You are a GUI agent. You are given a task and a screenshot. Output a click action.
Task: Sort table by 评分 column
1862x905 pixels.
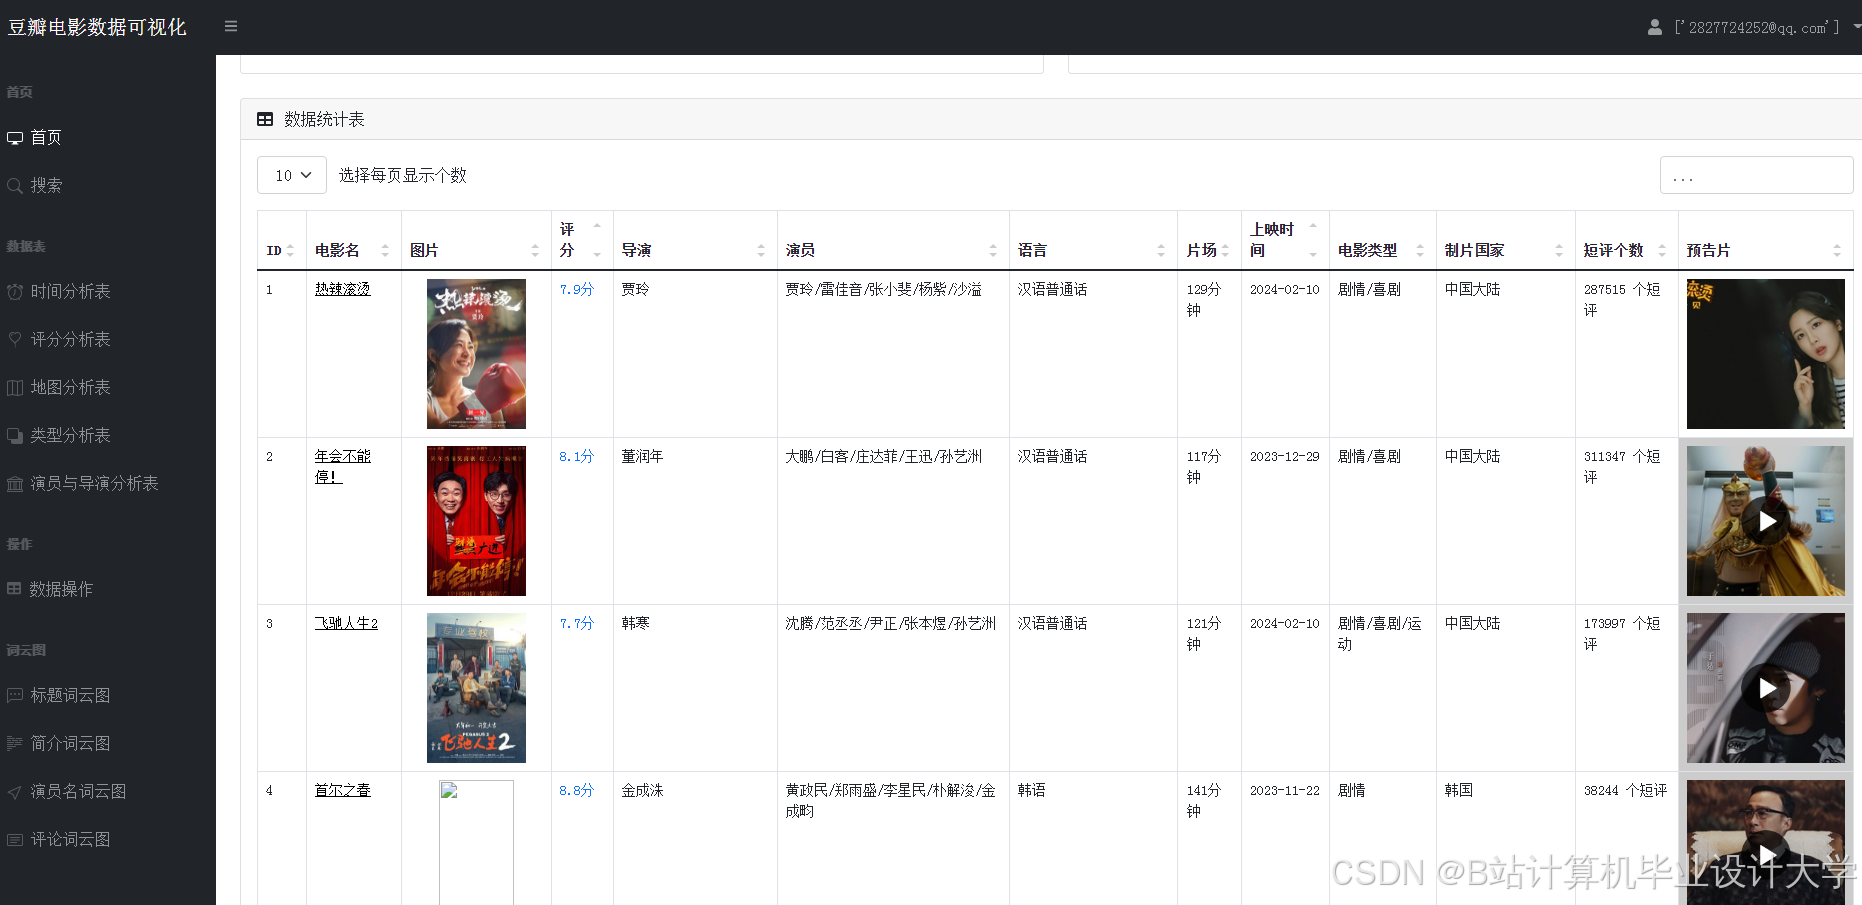582,240
